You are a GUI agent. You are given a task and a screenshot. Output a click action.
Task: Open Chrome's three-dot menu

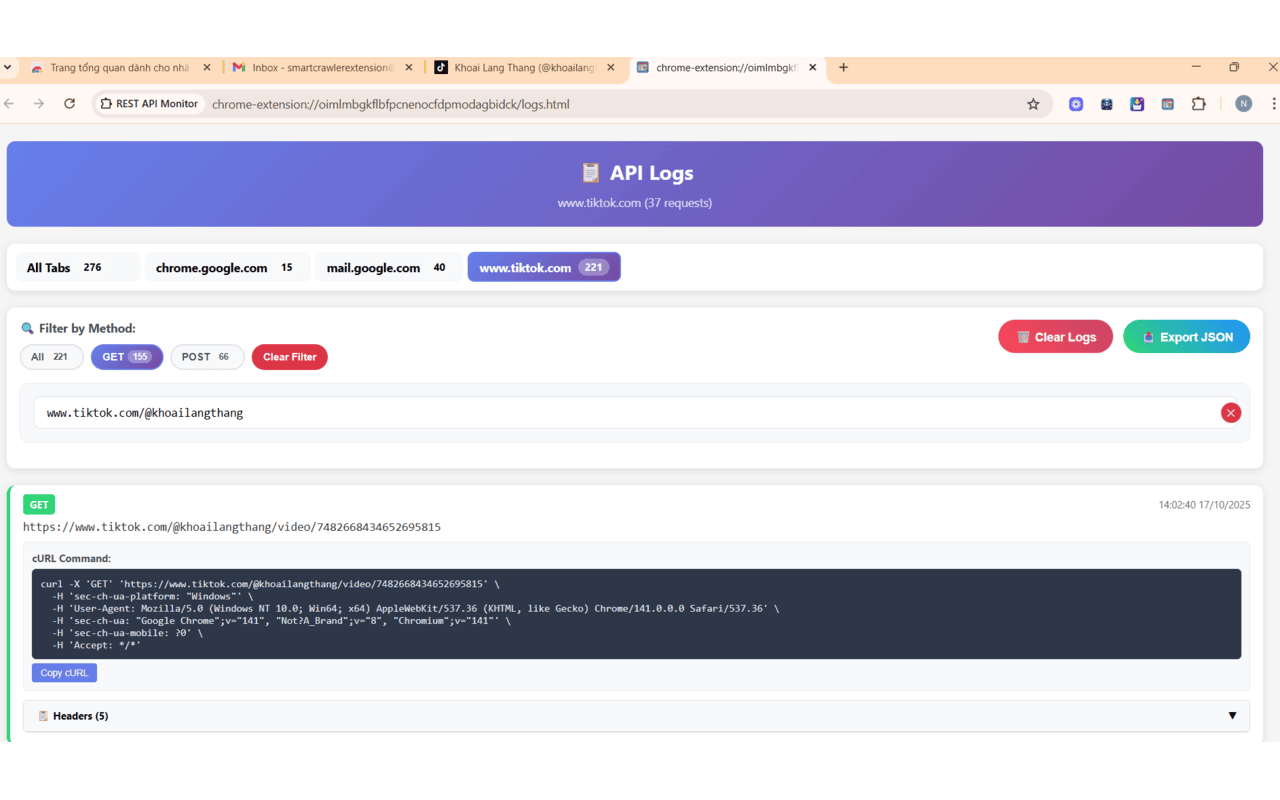1273,104
